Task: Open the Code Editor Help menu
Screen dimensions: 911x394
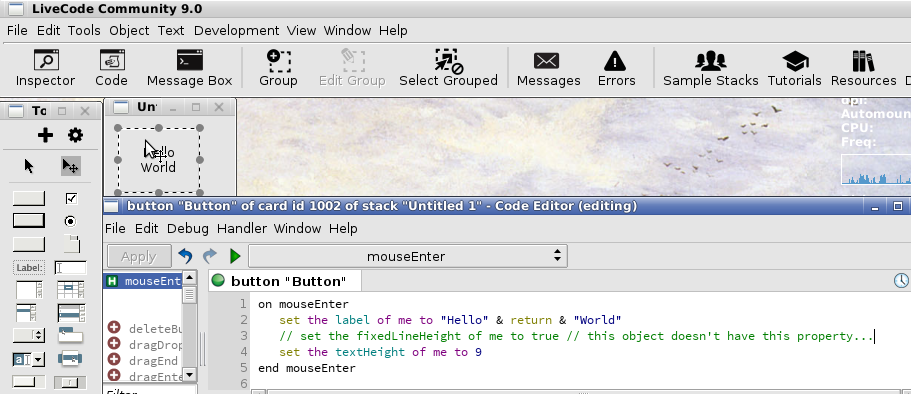Action: (x=343, y=228)
